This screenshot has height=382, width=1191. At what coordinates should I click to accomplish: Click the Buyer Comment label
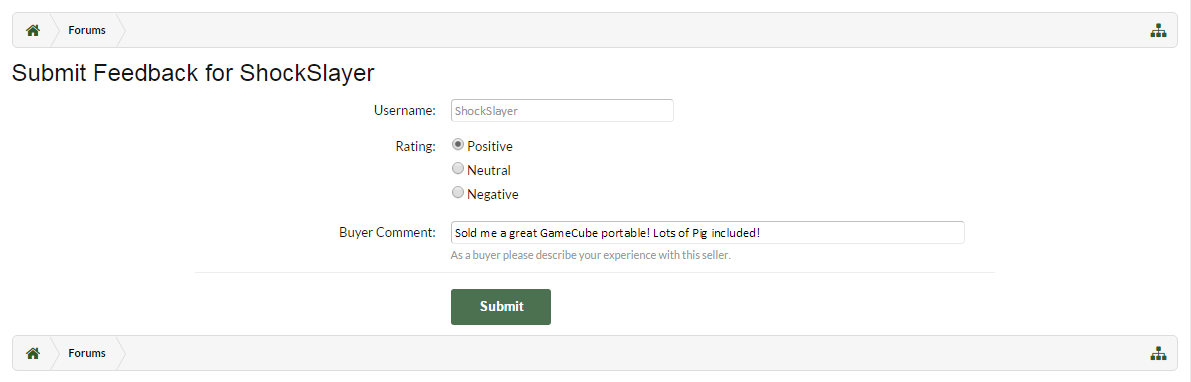click(387, 232)
